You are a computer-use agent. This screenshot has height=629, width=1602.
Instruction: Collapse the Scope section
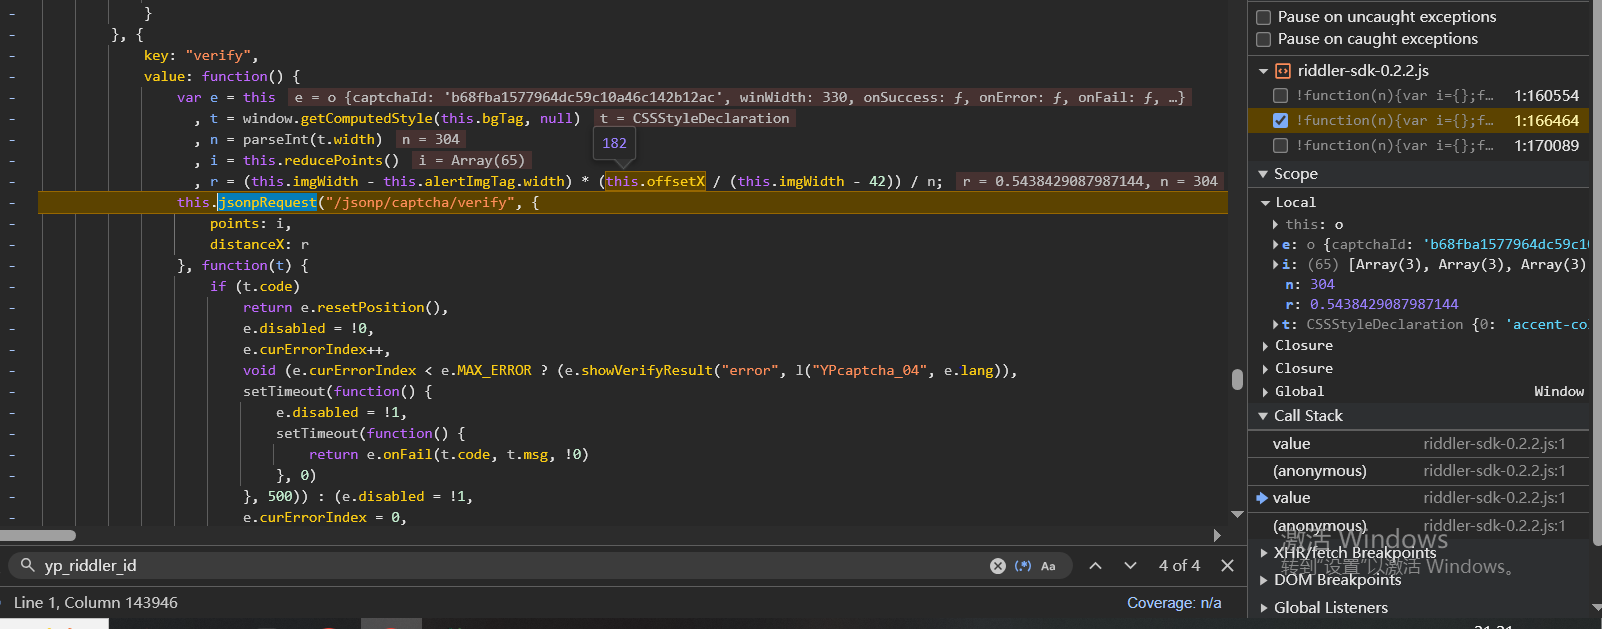tap(1263, 174)
